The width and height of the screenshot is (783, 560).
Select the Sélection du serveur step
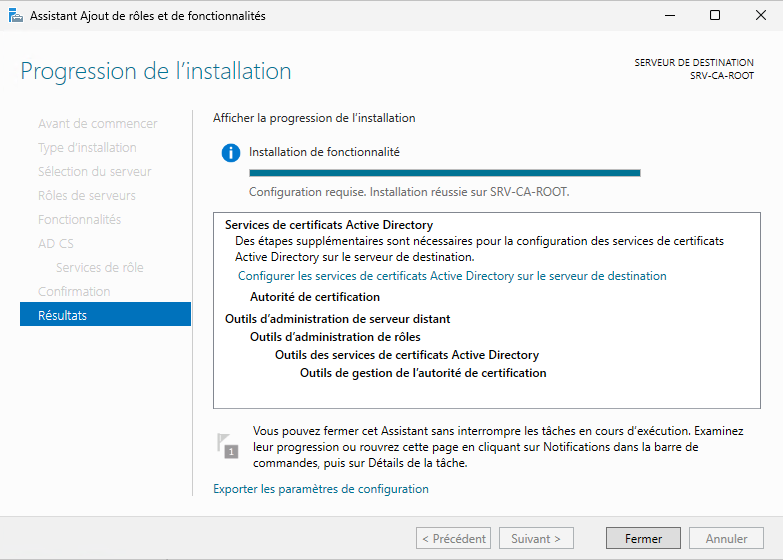[94, 171]
